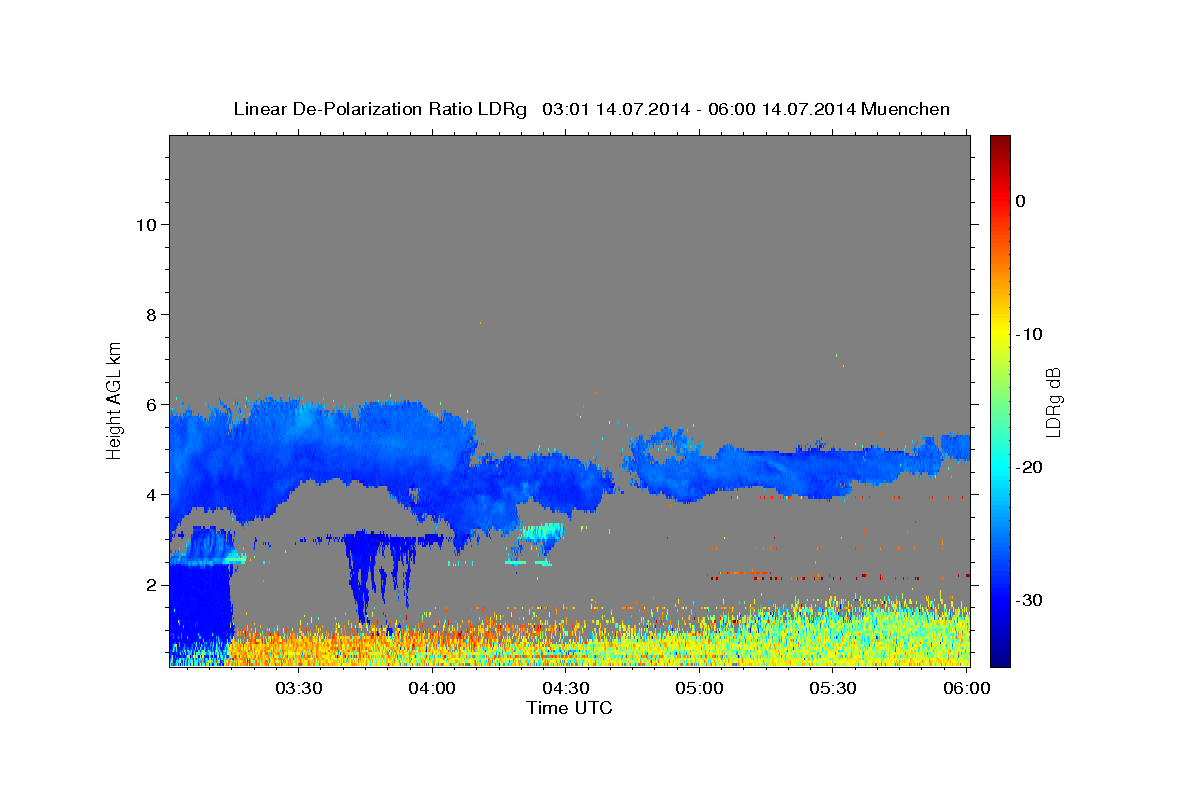Click the plot title 'Linear De-Polarization Ratio LDRg'
1200x800 pixels.
pyautogui.click(x=379, y=109)
